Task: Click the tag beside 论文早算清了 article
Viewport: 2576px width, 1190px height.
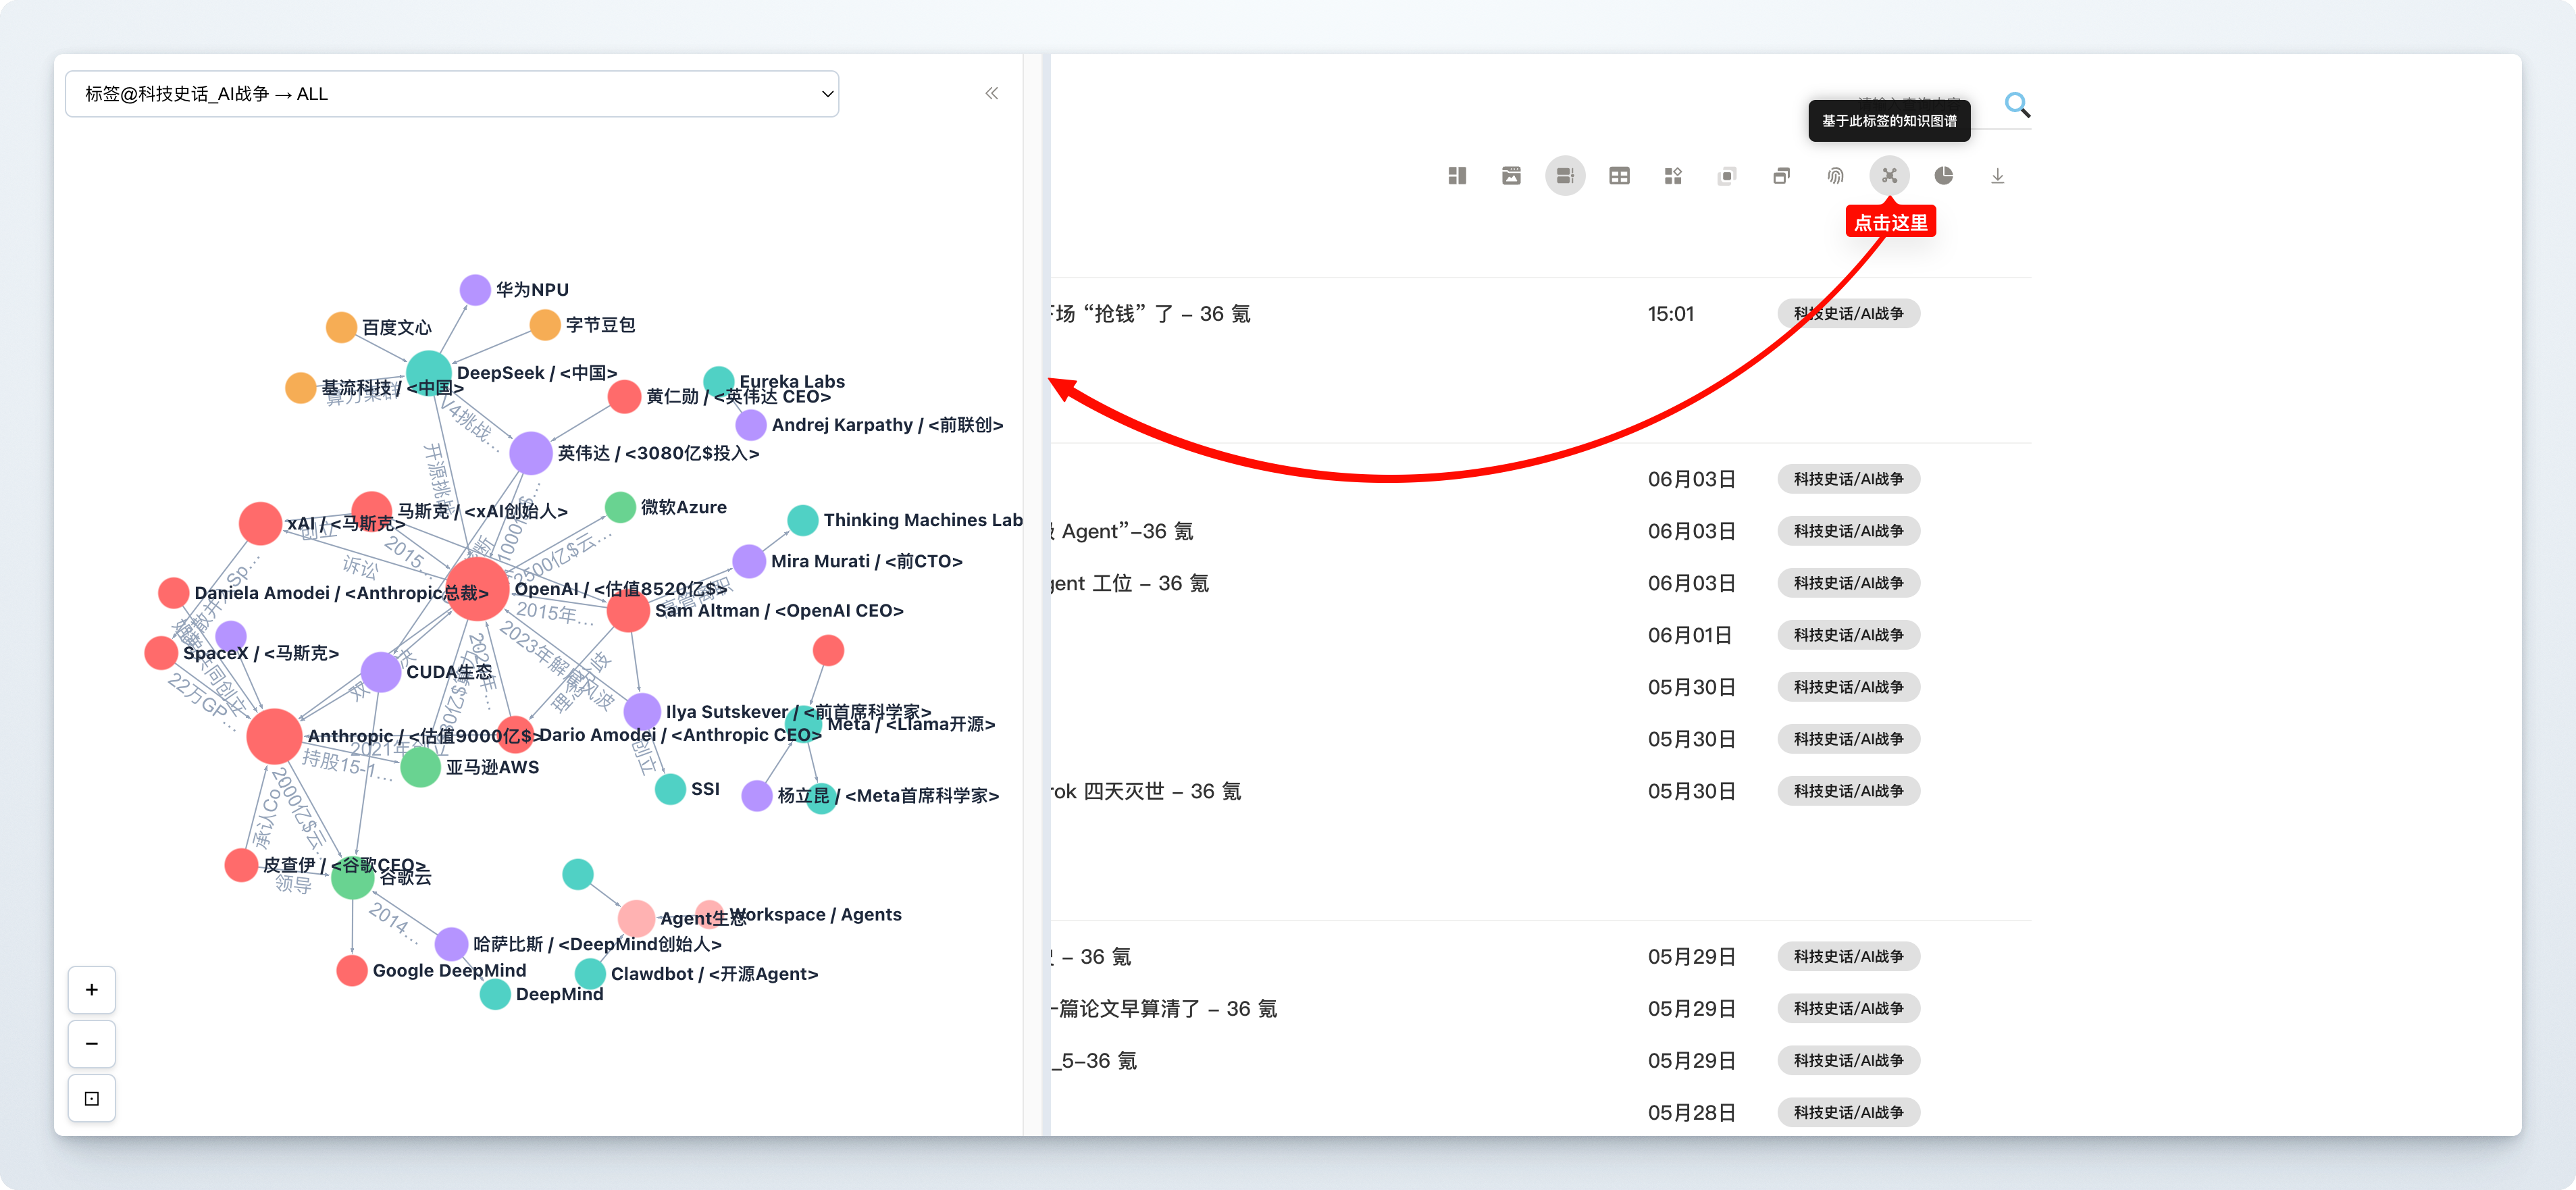Action: click(x=1848, y=1008)
